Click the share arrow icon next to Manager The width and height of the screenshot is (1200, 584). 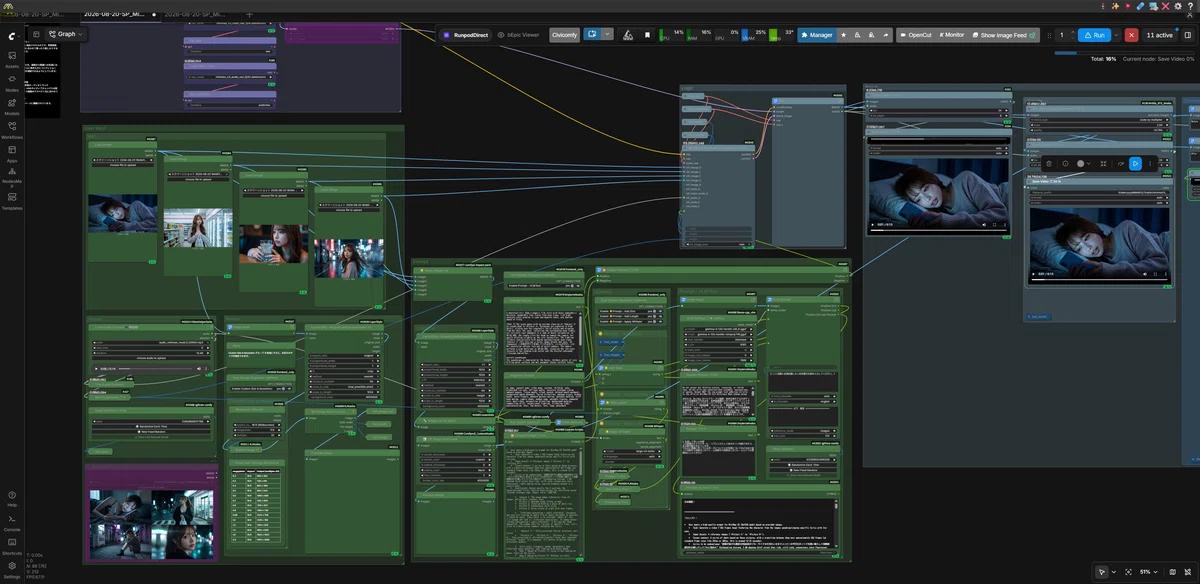point(885,35)
